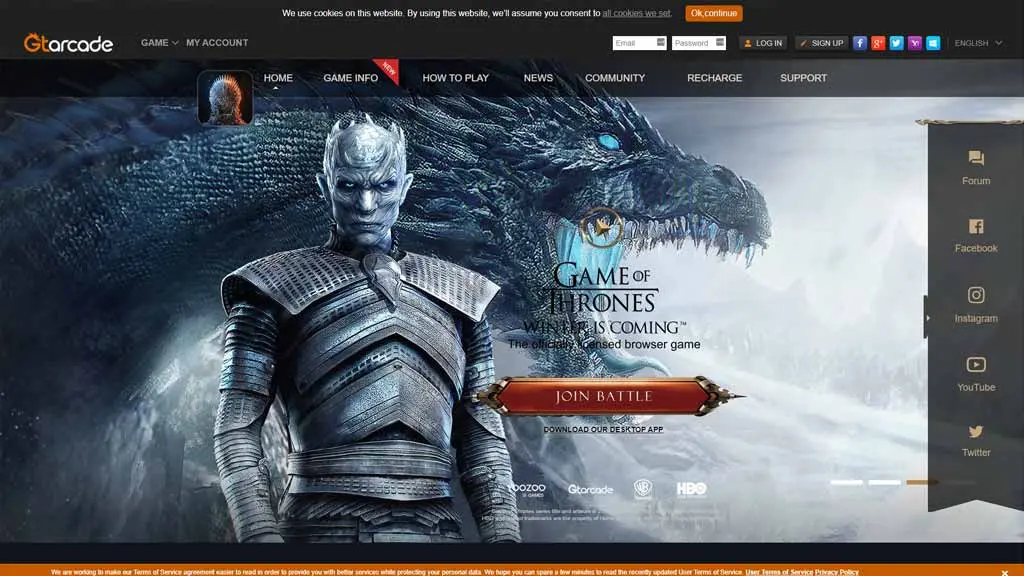
Task: Open User Terms of Service Privacy Policy link
Action: (x=802, y=572)
